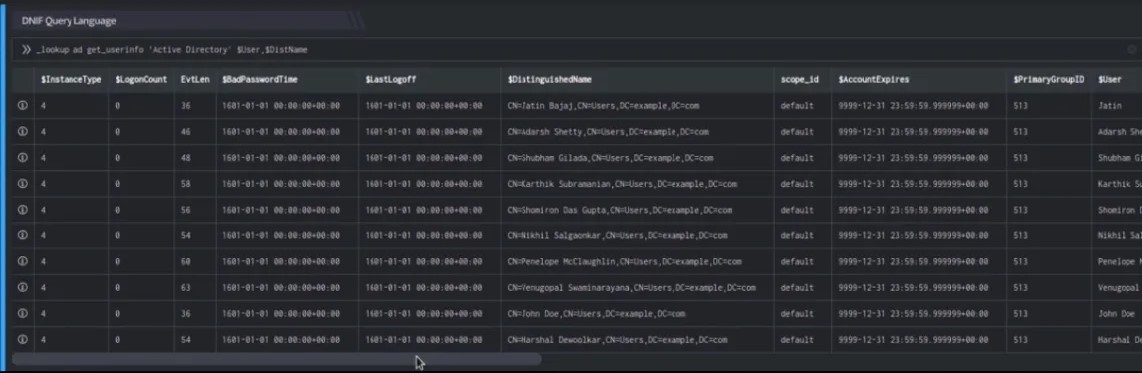Open info icon for Venugopal Swaminarayana row
1142x373 pixels.
[x=23, y=288]
